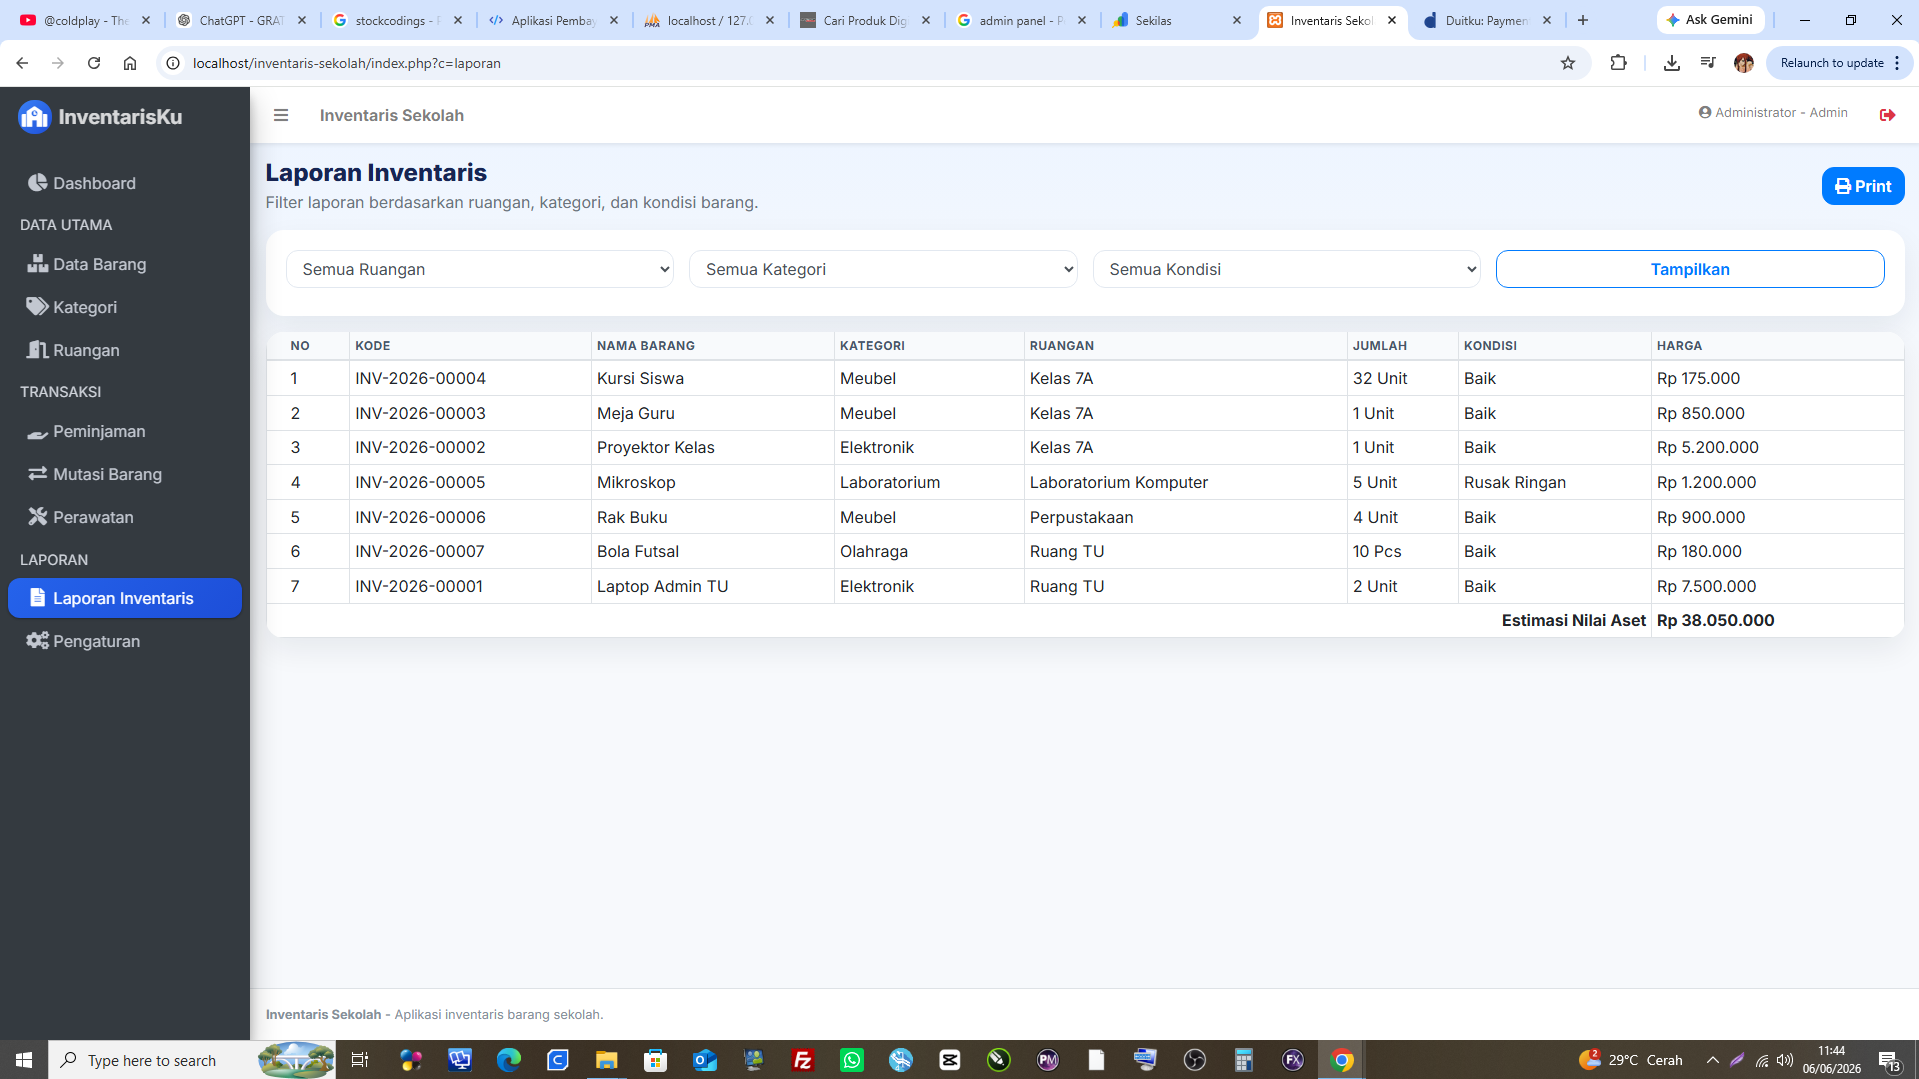The height and width of the screenshot is (1079, 1919).
Task: Open browser downloads icon
Action: pyautogui.click(x=1671, y=63)
